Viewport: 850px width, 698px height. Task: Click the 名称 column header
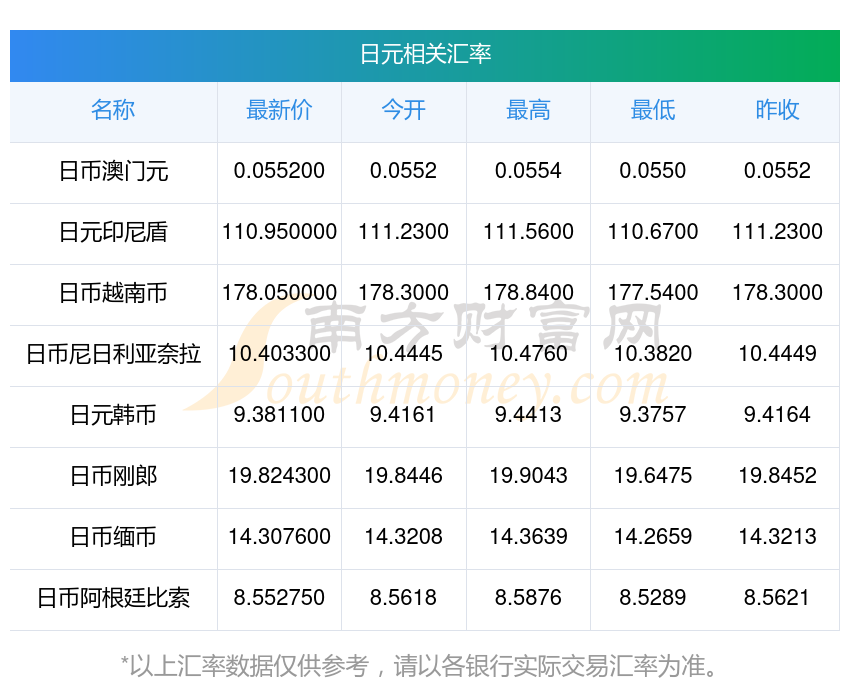point(113,110)
